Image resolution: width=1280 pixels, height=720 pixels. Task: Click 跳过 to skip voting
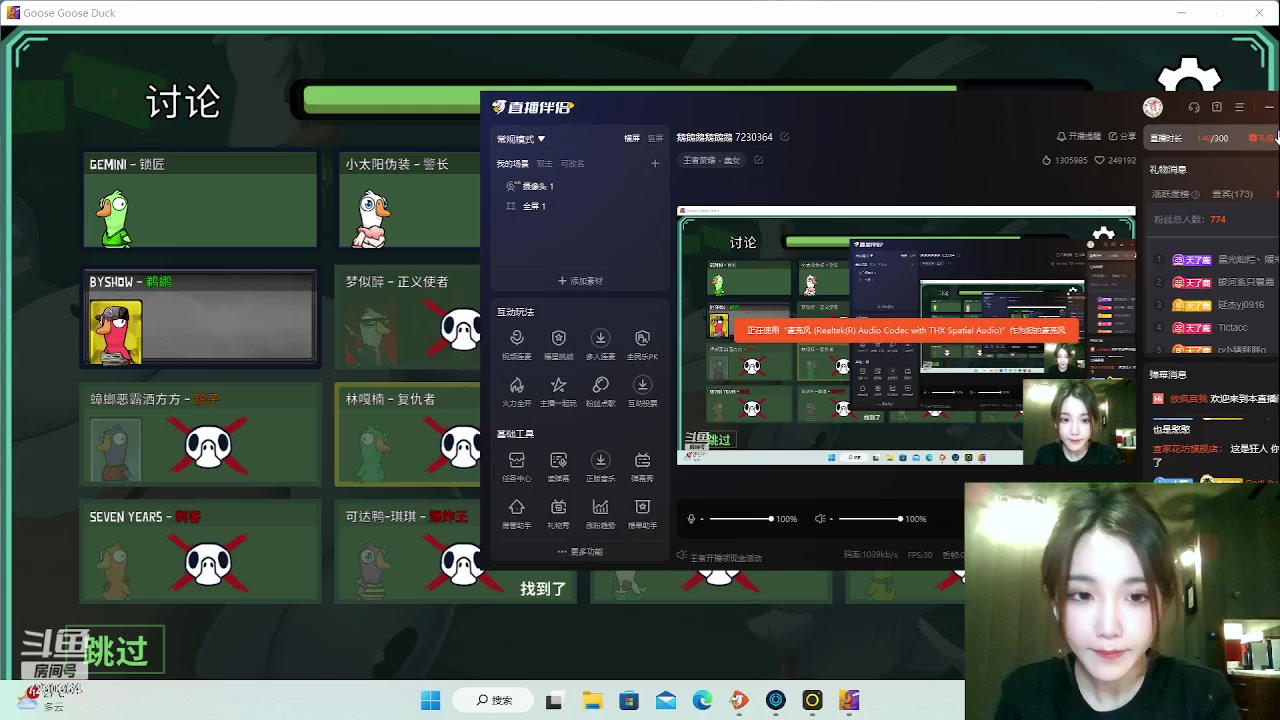click(x=116, y=651)
